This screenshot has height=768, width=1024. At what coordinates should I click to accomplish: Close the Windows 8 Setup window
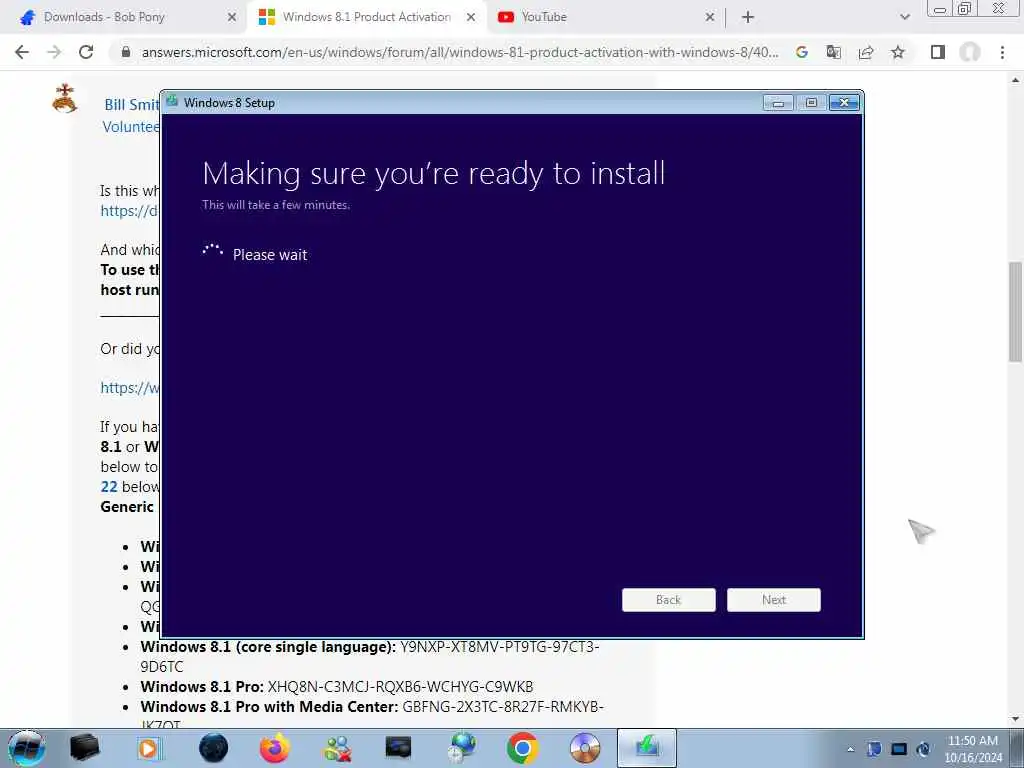[x=844, y=103]
